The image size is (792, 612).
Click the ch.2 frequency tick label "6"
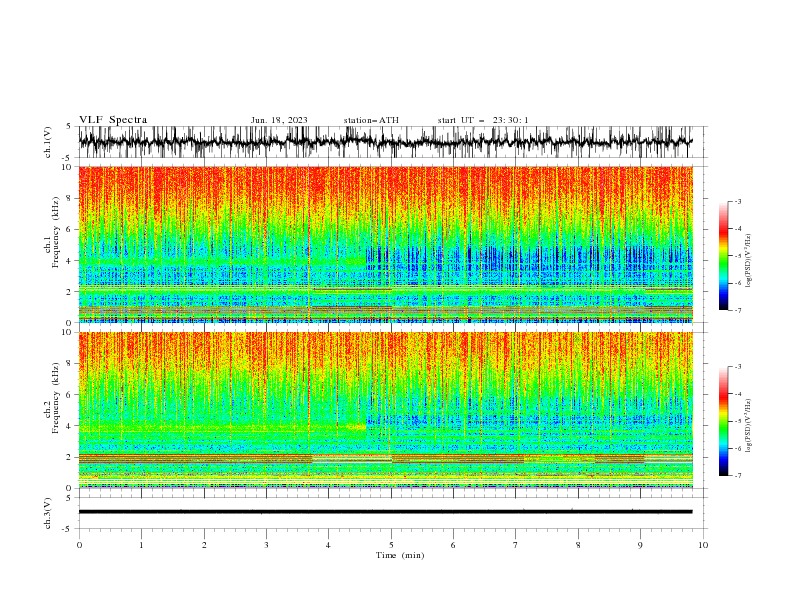point(69,395)
